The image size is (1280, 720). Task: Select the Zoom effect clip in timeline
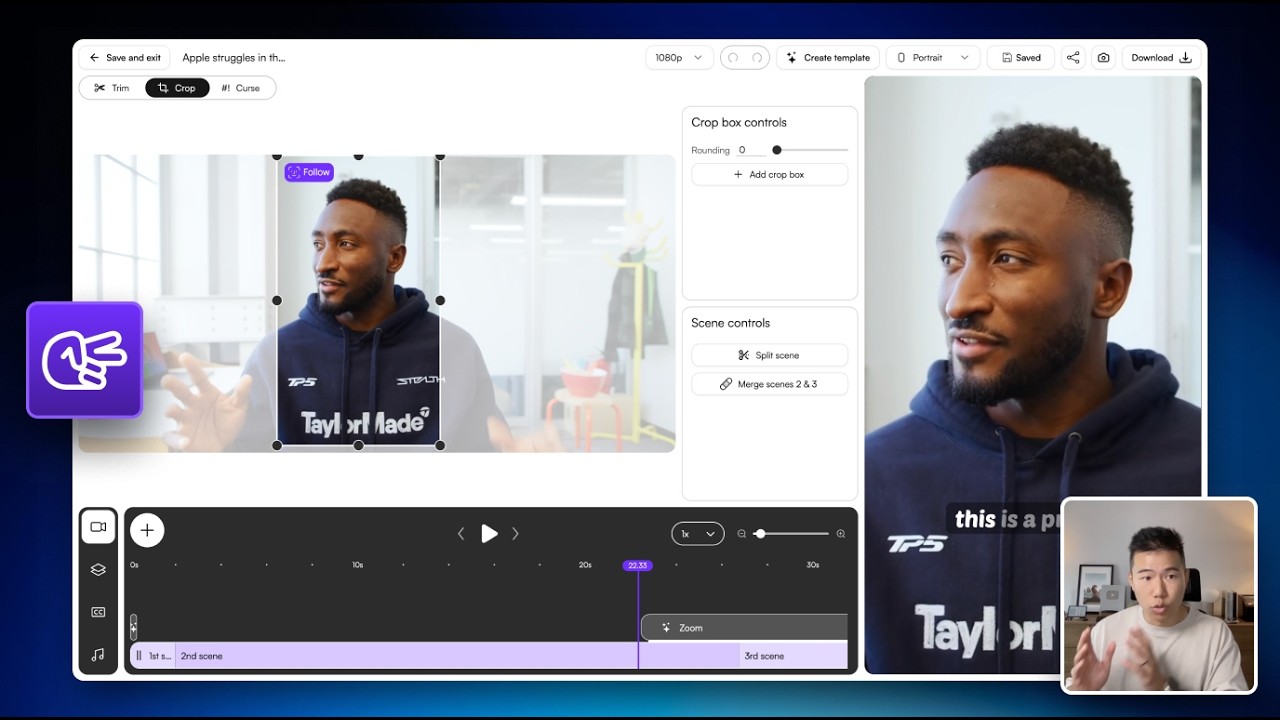point(744,627)
